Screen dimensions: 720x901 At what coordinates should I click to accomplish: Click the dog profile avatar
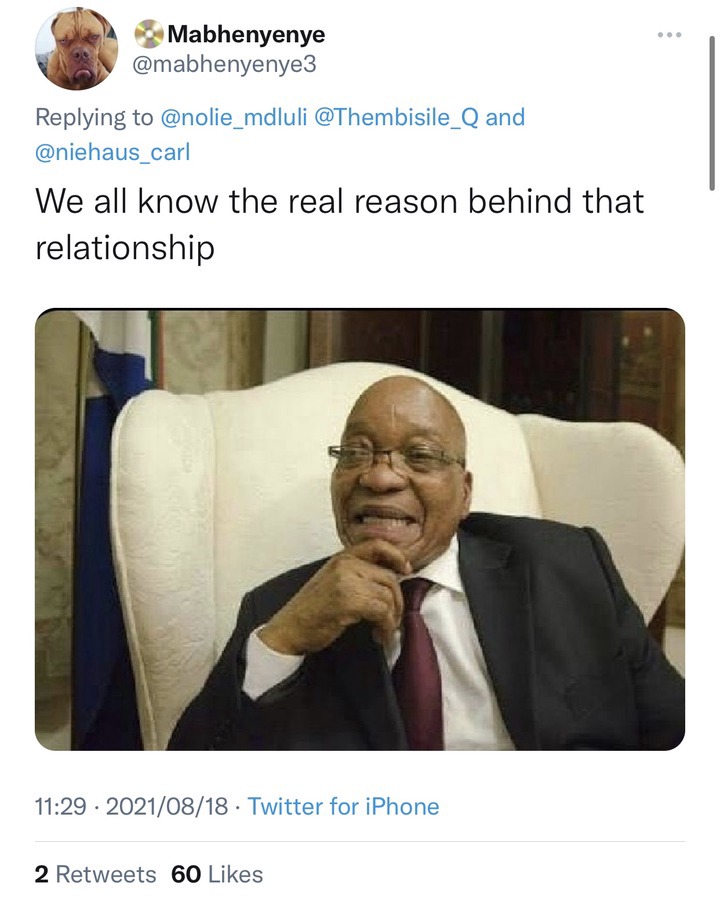pyautogui.click(x=77, y=48)
